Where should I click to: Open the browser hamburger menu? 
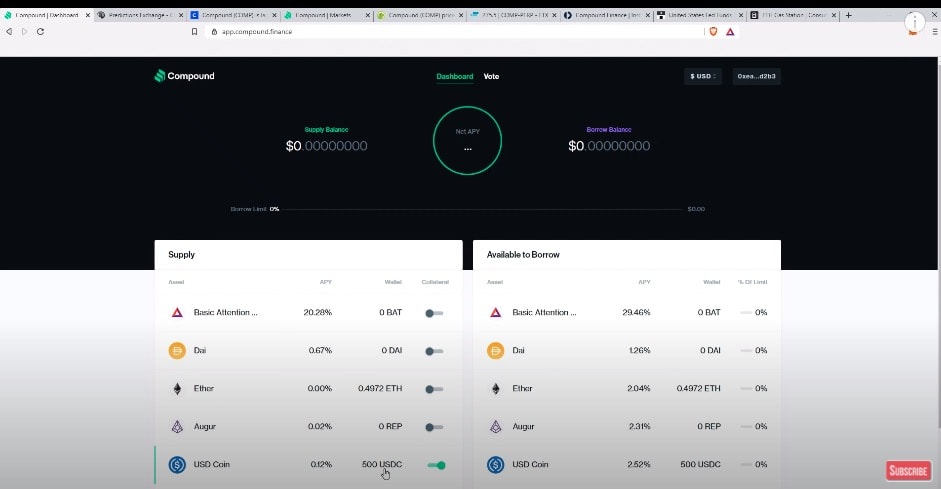(934, 31)
